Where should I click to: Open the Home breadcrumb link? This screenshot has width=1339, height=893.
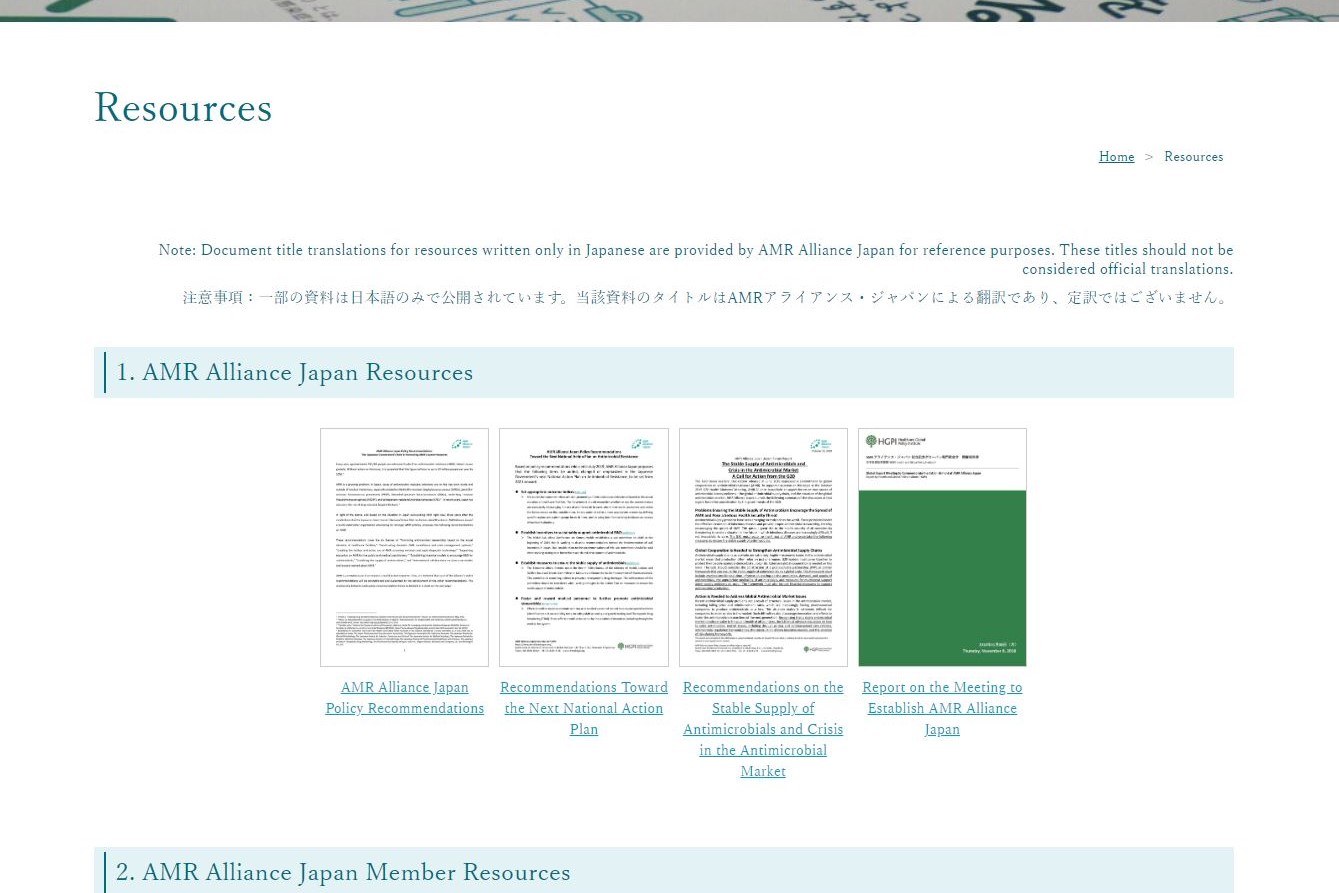point(1116,157)
